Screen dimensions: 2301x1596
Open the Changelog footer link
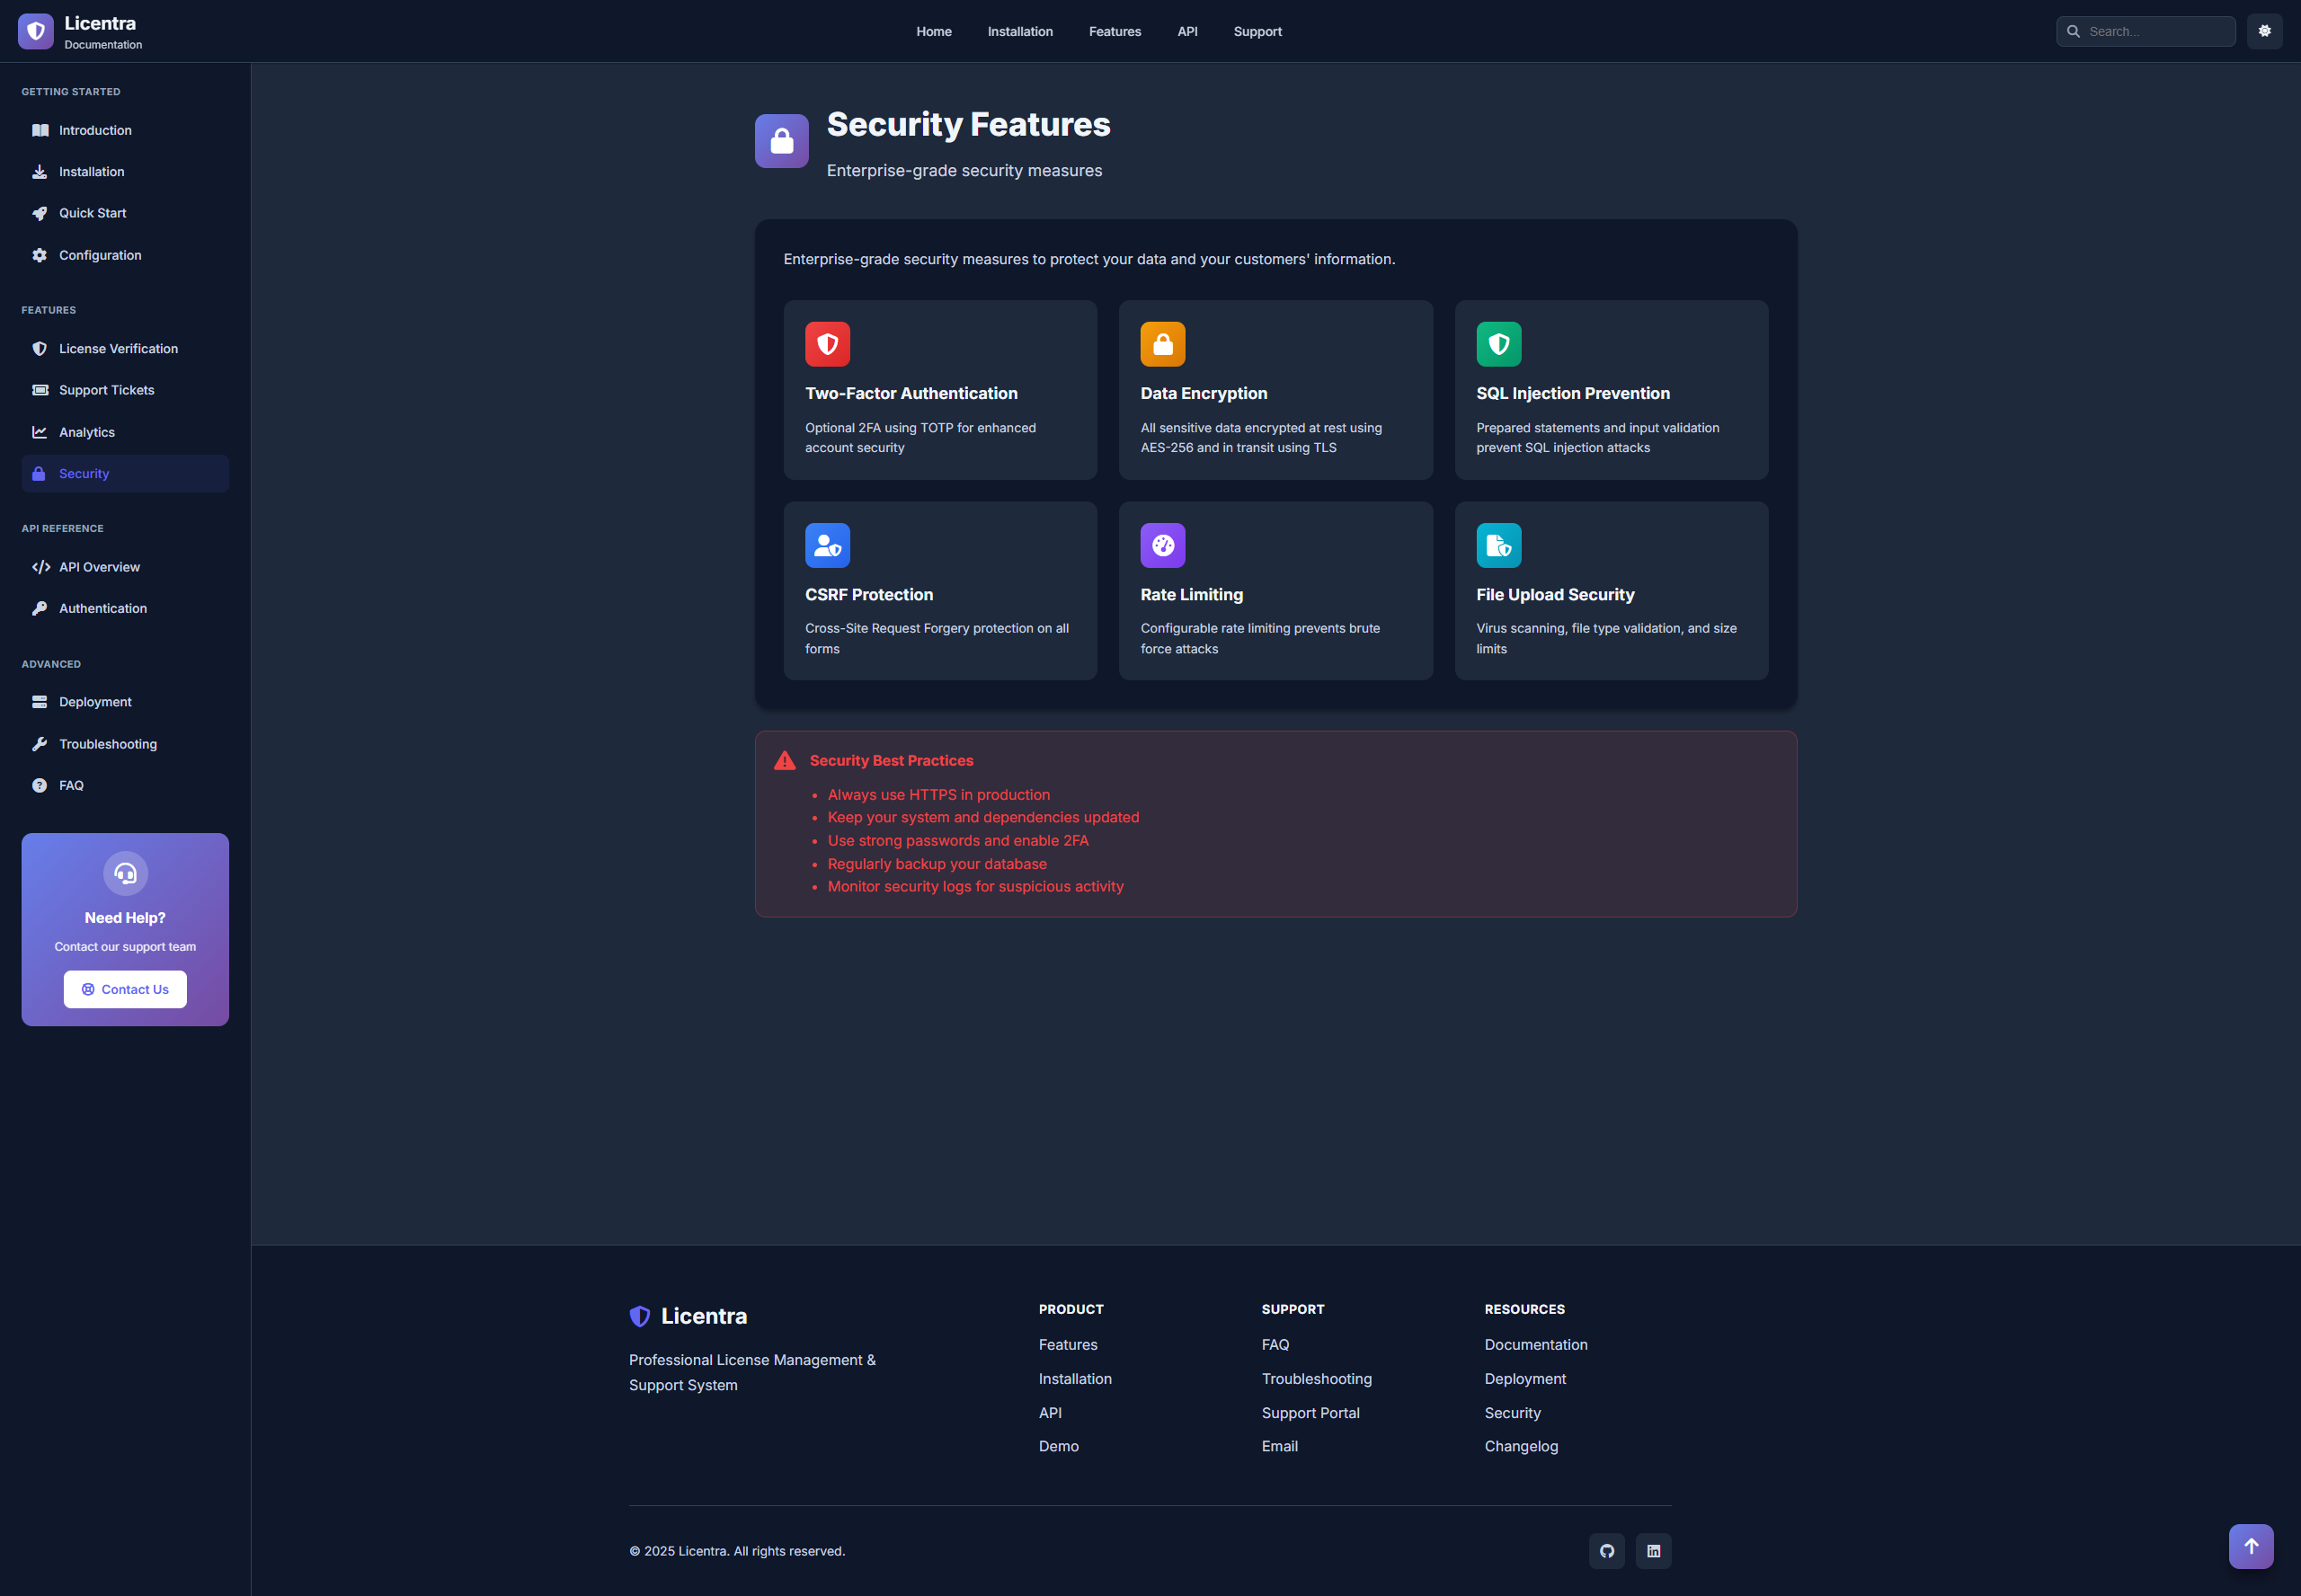[x=1520, y=1446]
